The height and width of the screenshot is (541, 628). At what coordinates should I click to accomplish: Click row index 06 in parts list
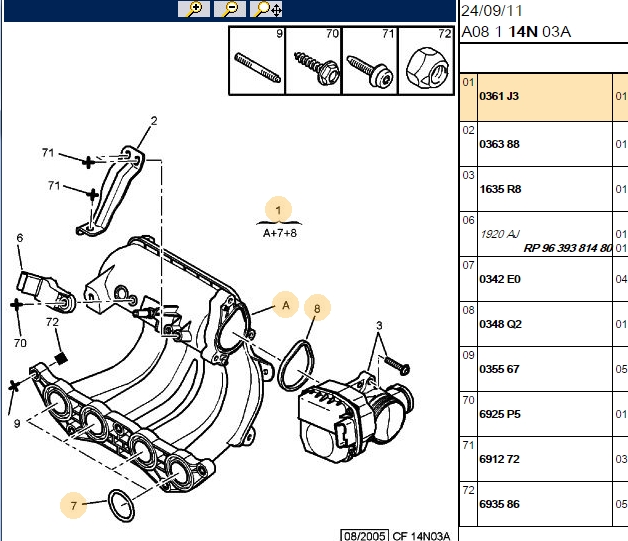pos(468,220)
